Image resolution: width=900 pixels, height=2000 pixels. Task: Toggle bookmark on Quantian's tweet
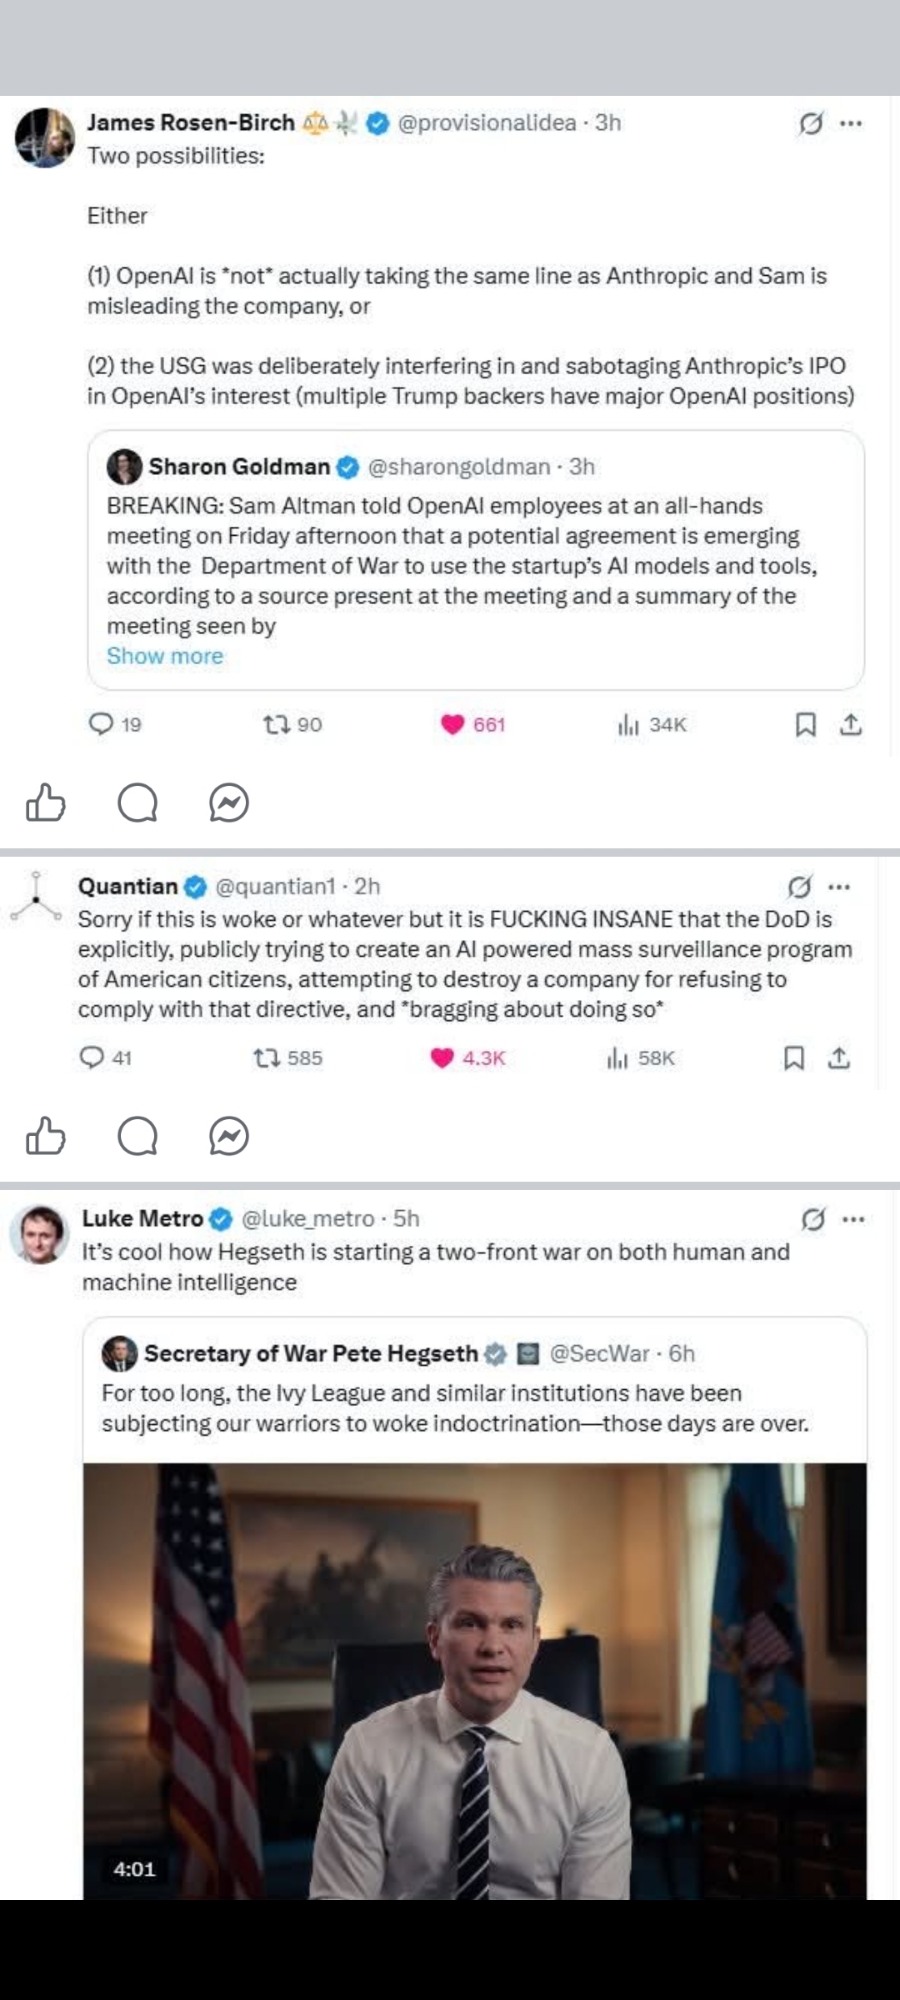click(793, 1058)
